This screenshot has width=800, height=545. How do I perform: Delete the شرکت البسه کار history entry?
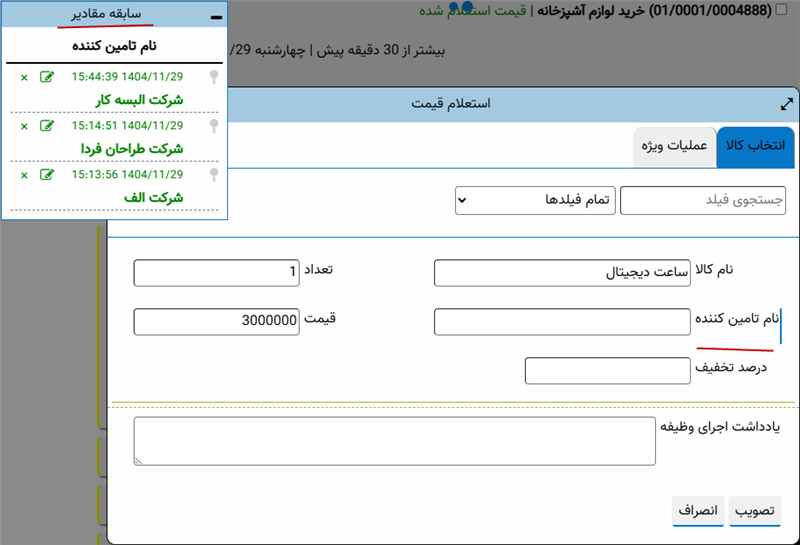[24, 77]
